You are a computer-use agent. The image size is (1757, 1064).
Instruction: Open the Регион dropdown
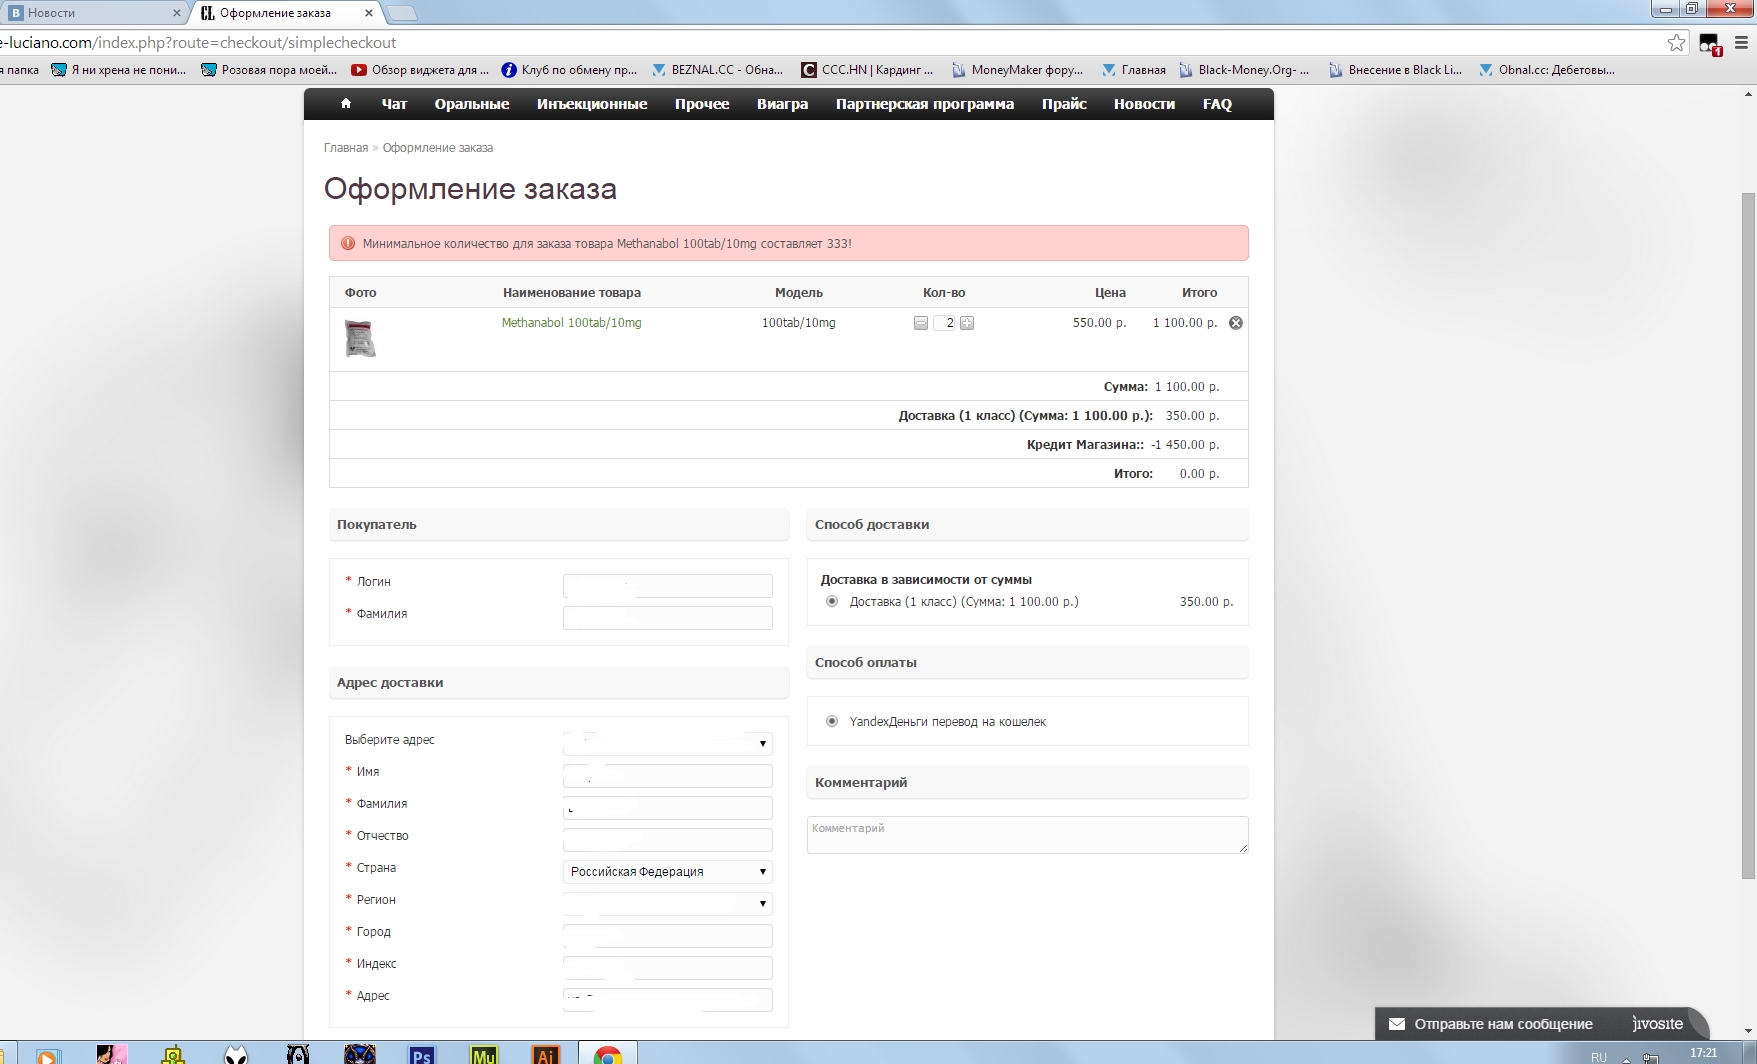667,904
